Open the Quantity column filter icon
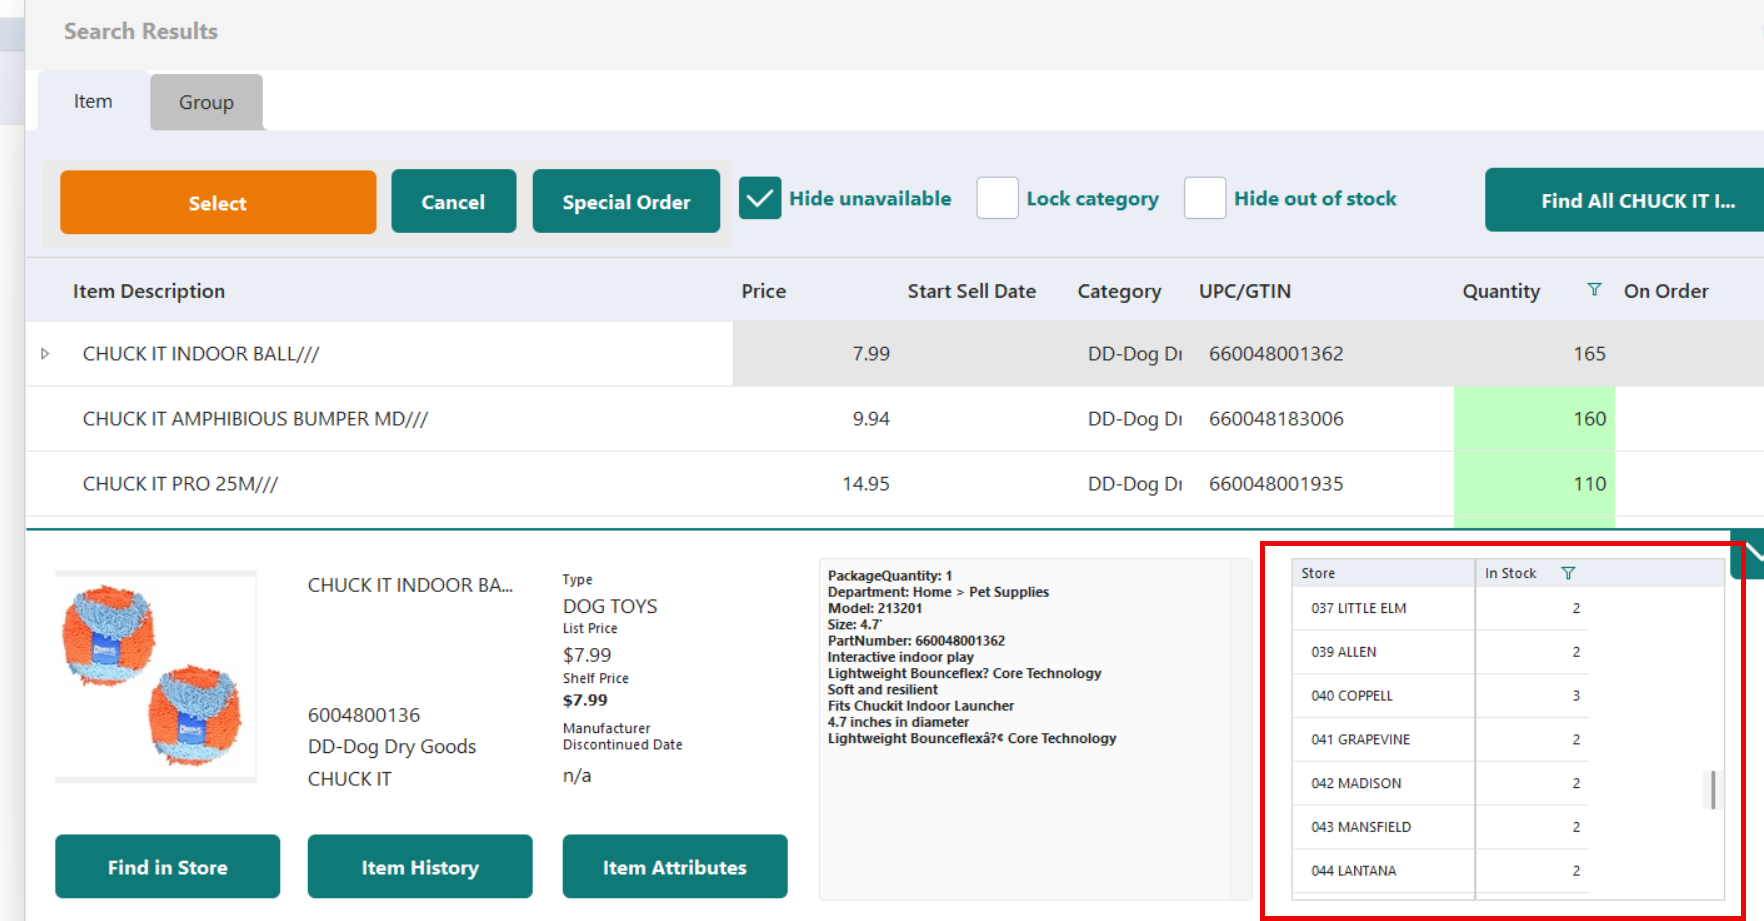 pyautogui.click(x=1594, y=290)
